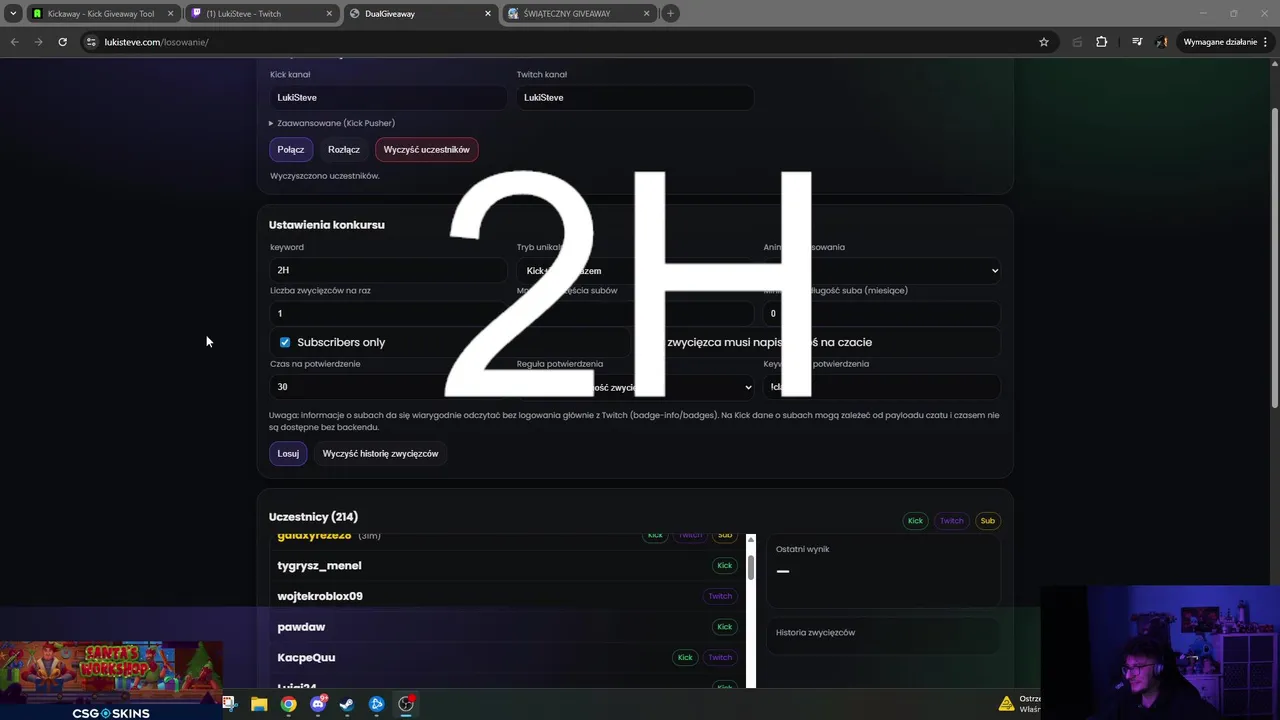Click the Wymagane działanie button
1280x720 pixels.
tap(1226, 42)
